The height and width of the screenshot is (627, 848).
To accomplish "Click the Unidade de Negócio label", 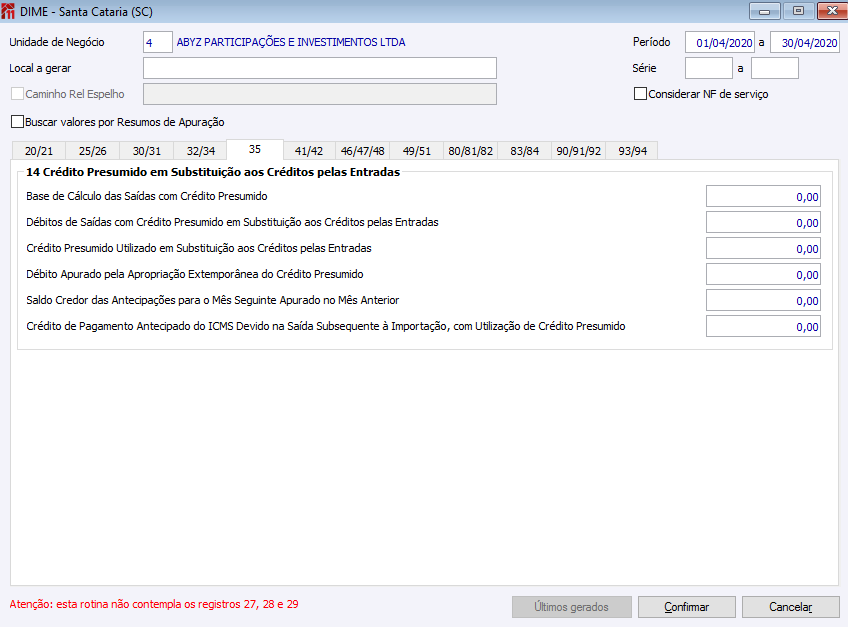I will [x=57, y=42].
